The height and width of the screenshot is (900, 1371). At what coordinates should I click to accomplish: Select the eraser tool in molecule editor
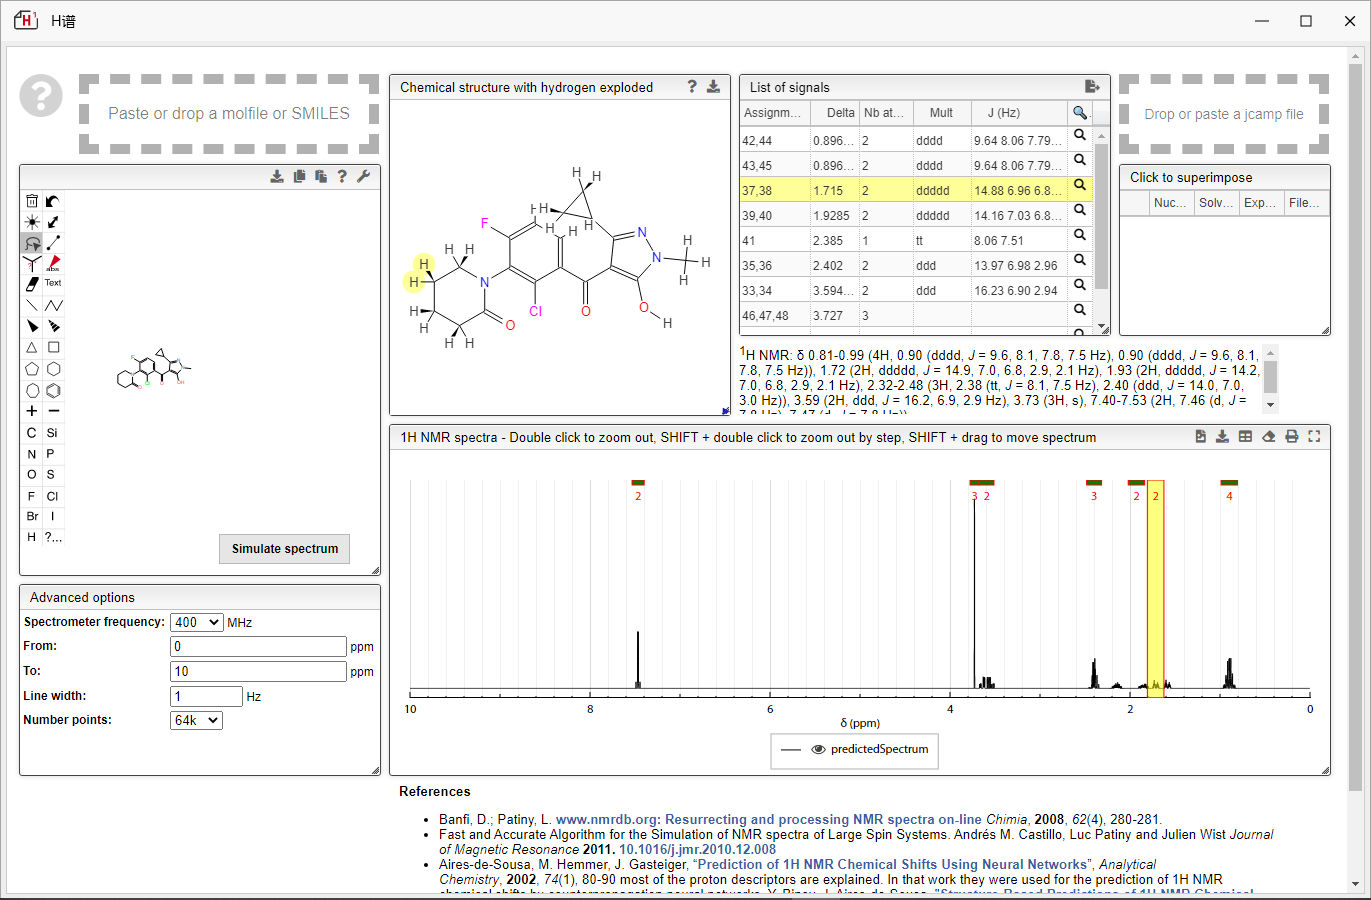(x=32, y=284)
